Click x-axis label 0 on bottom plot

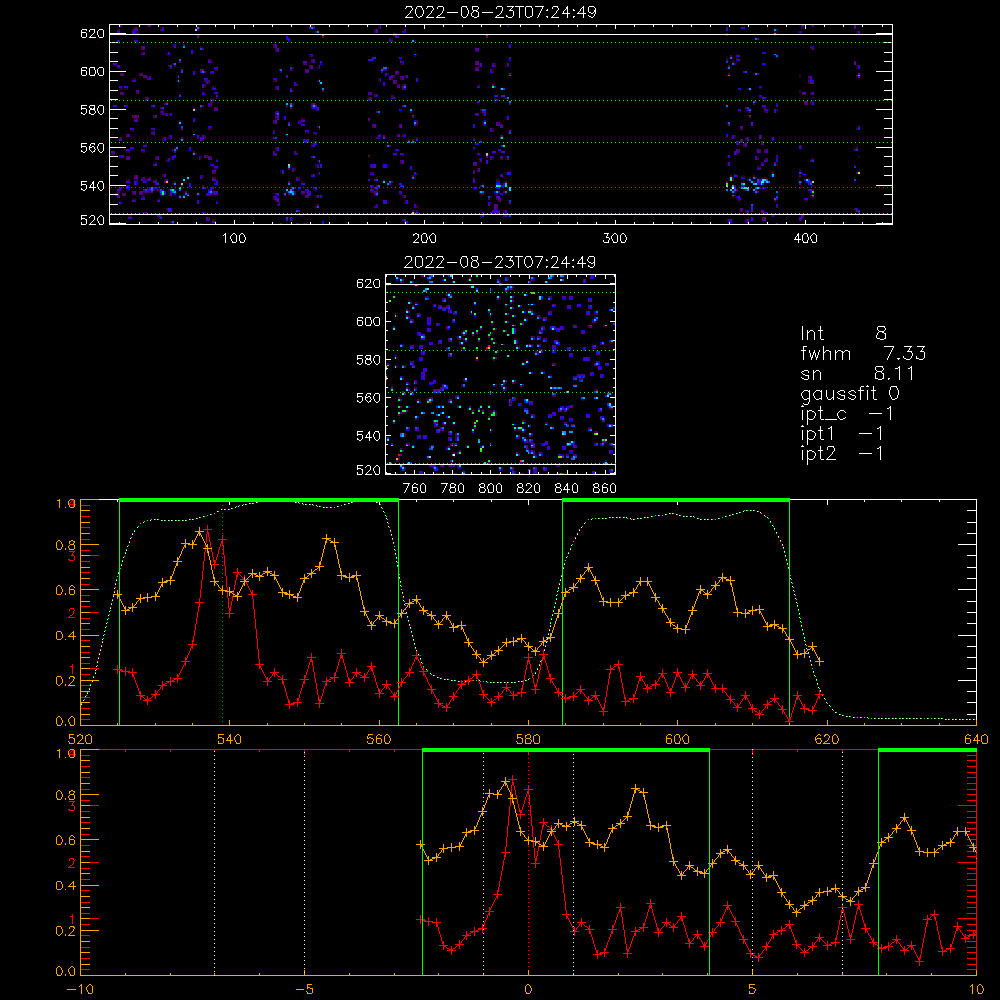pyautogui.click(x=528, y=989)
